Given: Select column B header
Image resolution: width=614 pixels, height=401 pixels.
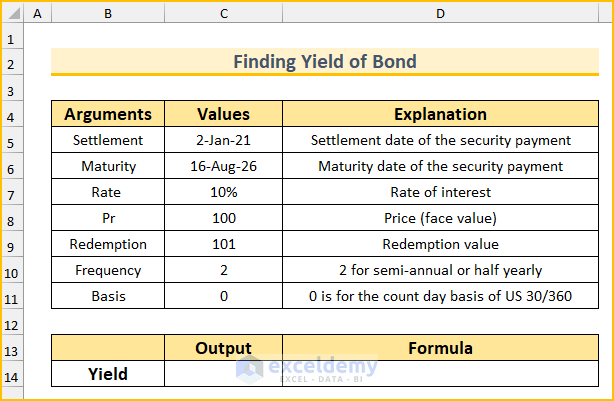Looking at the screenshot, I should (x=108, y=13).
